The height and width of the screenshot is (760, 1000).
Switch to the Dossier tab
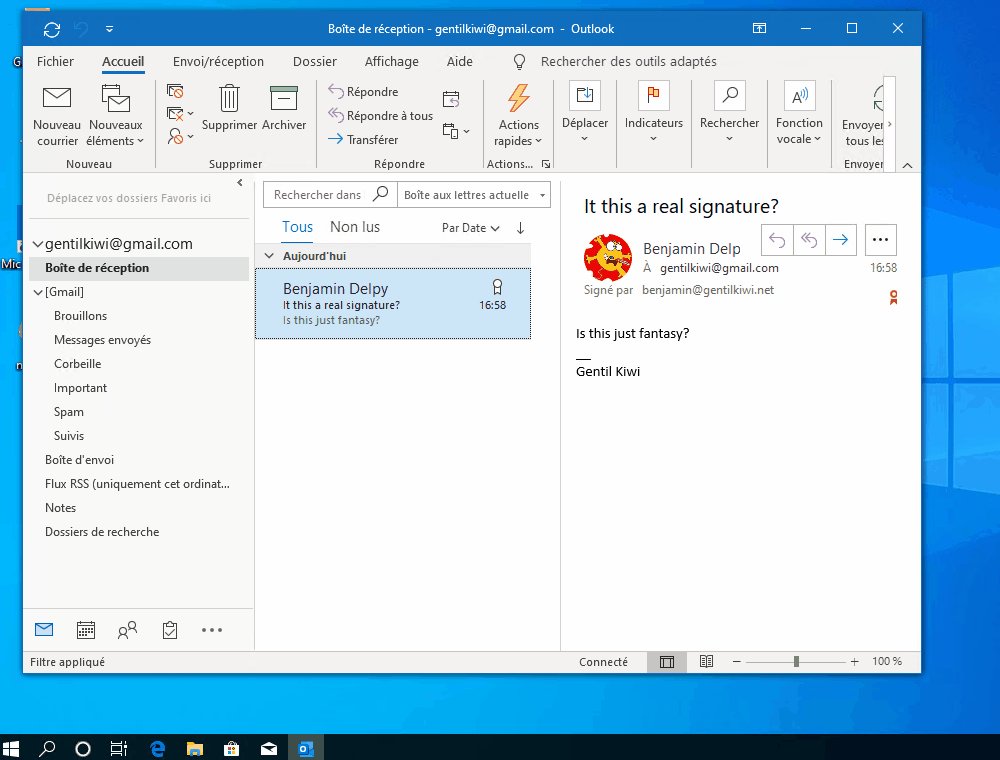point(314,61)
